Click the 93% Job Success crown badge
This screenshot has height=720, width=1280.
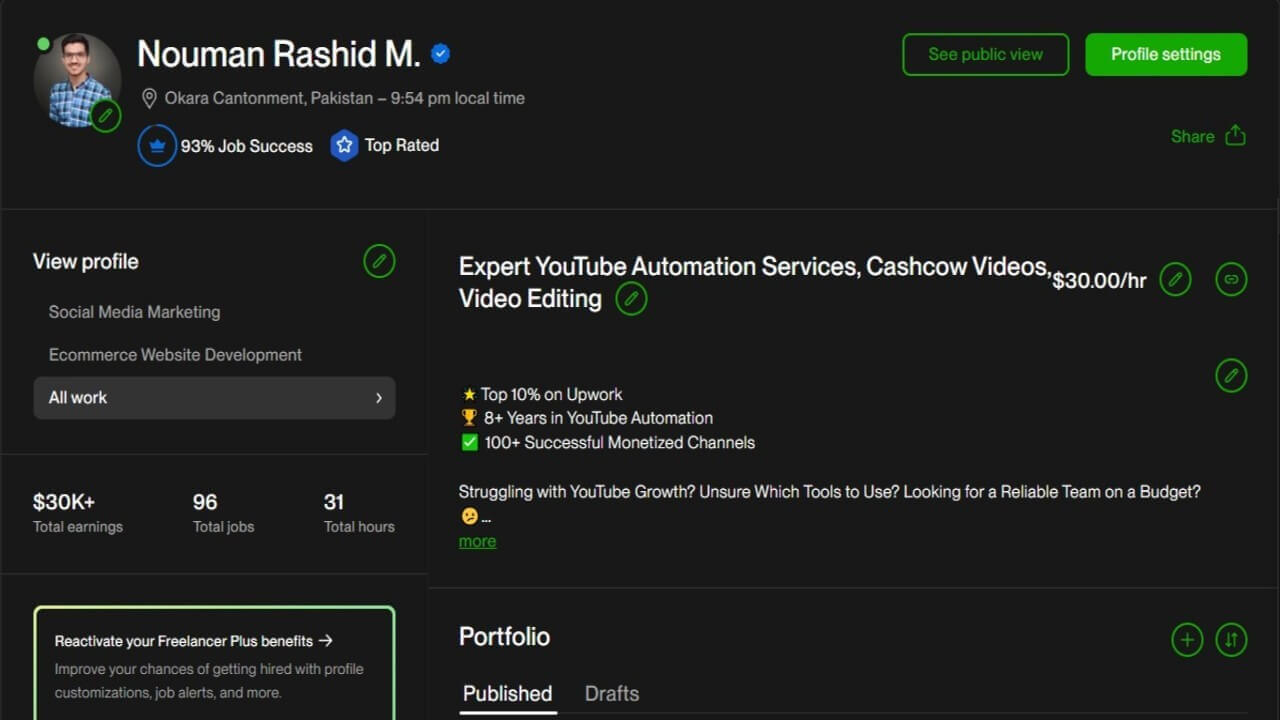pyautogui.click(x=157, y=146)
